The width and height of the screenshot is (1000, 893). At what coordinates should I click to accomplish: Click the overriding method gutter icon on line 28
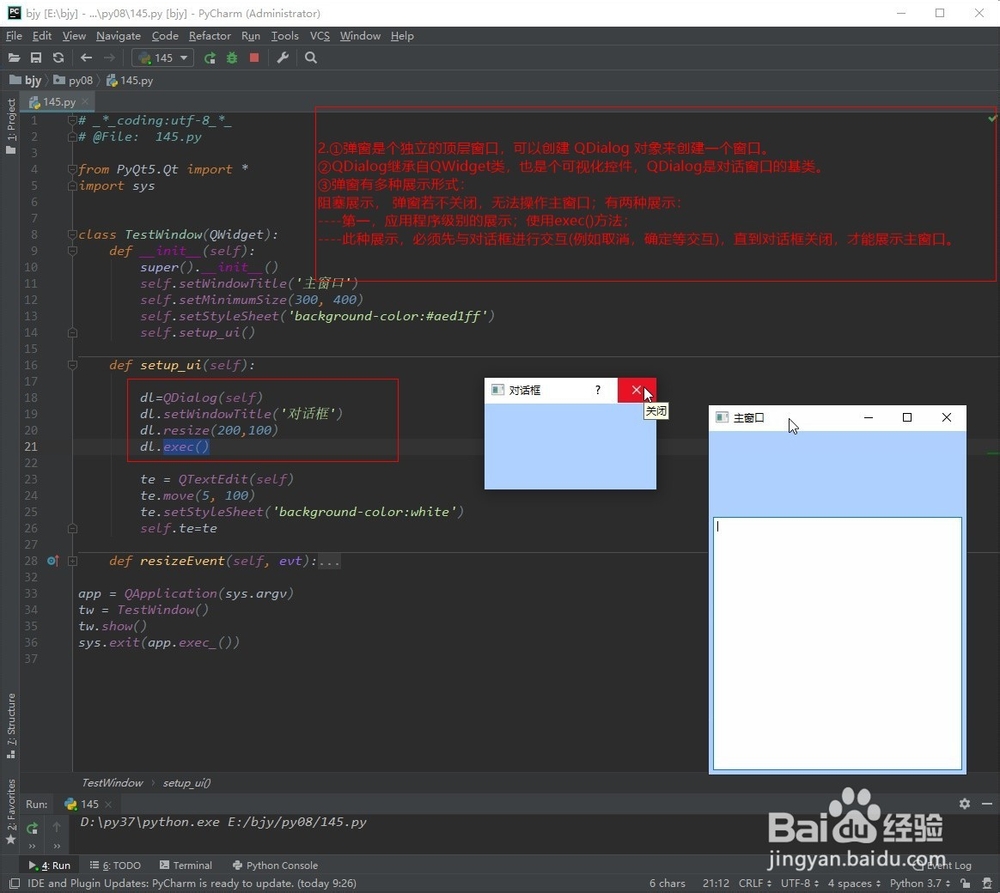click(53, 561)
